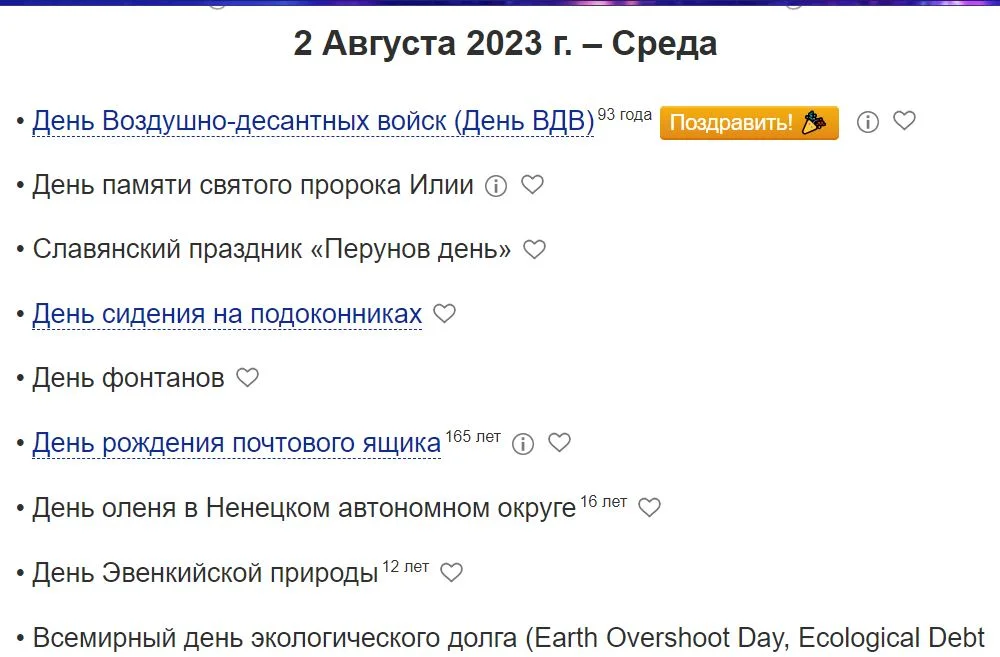
Task: Click the page heading 2 Августа 2023
Action: [x=505, y=43]
